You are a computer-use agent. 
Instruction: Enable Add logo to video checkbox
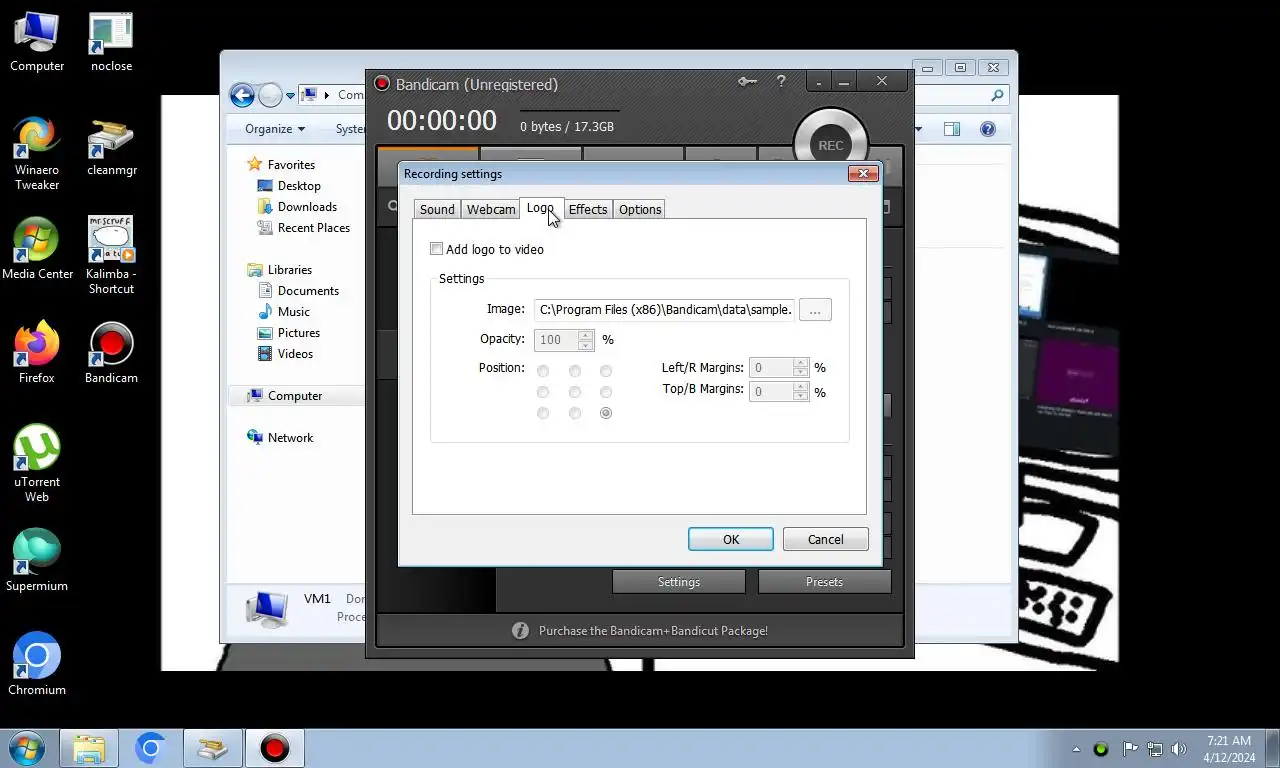point(436,249)
